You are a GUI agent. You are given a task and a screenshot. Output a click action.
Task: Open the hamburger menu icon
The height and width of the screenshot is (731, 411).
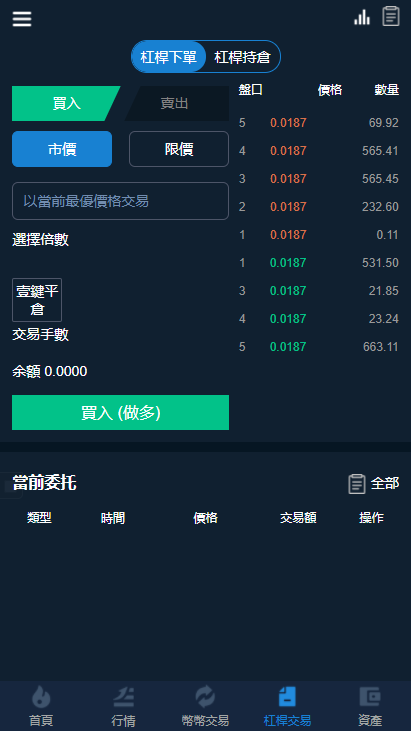(x=22, y=19)
